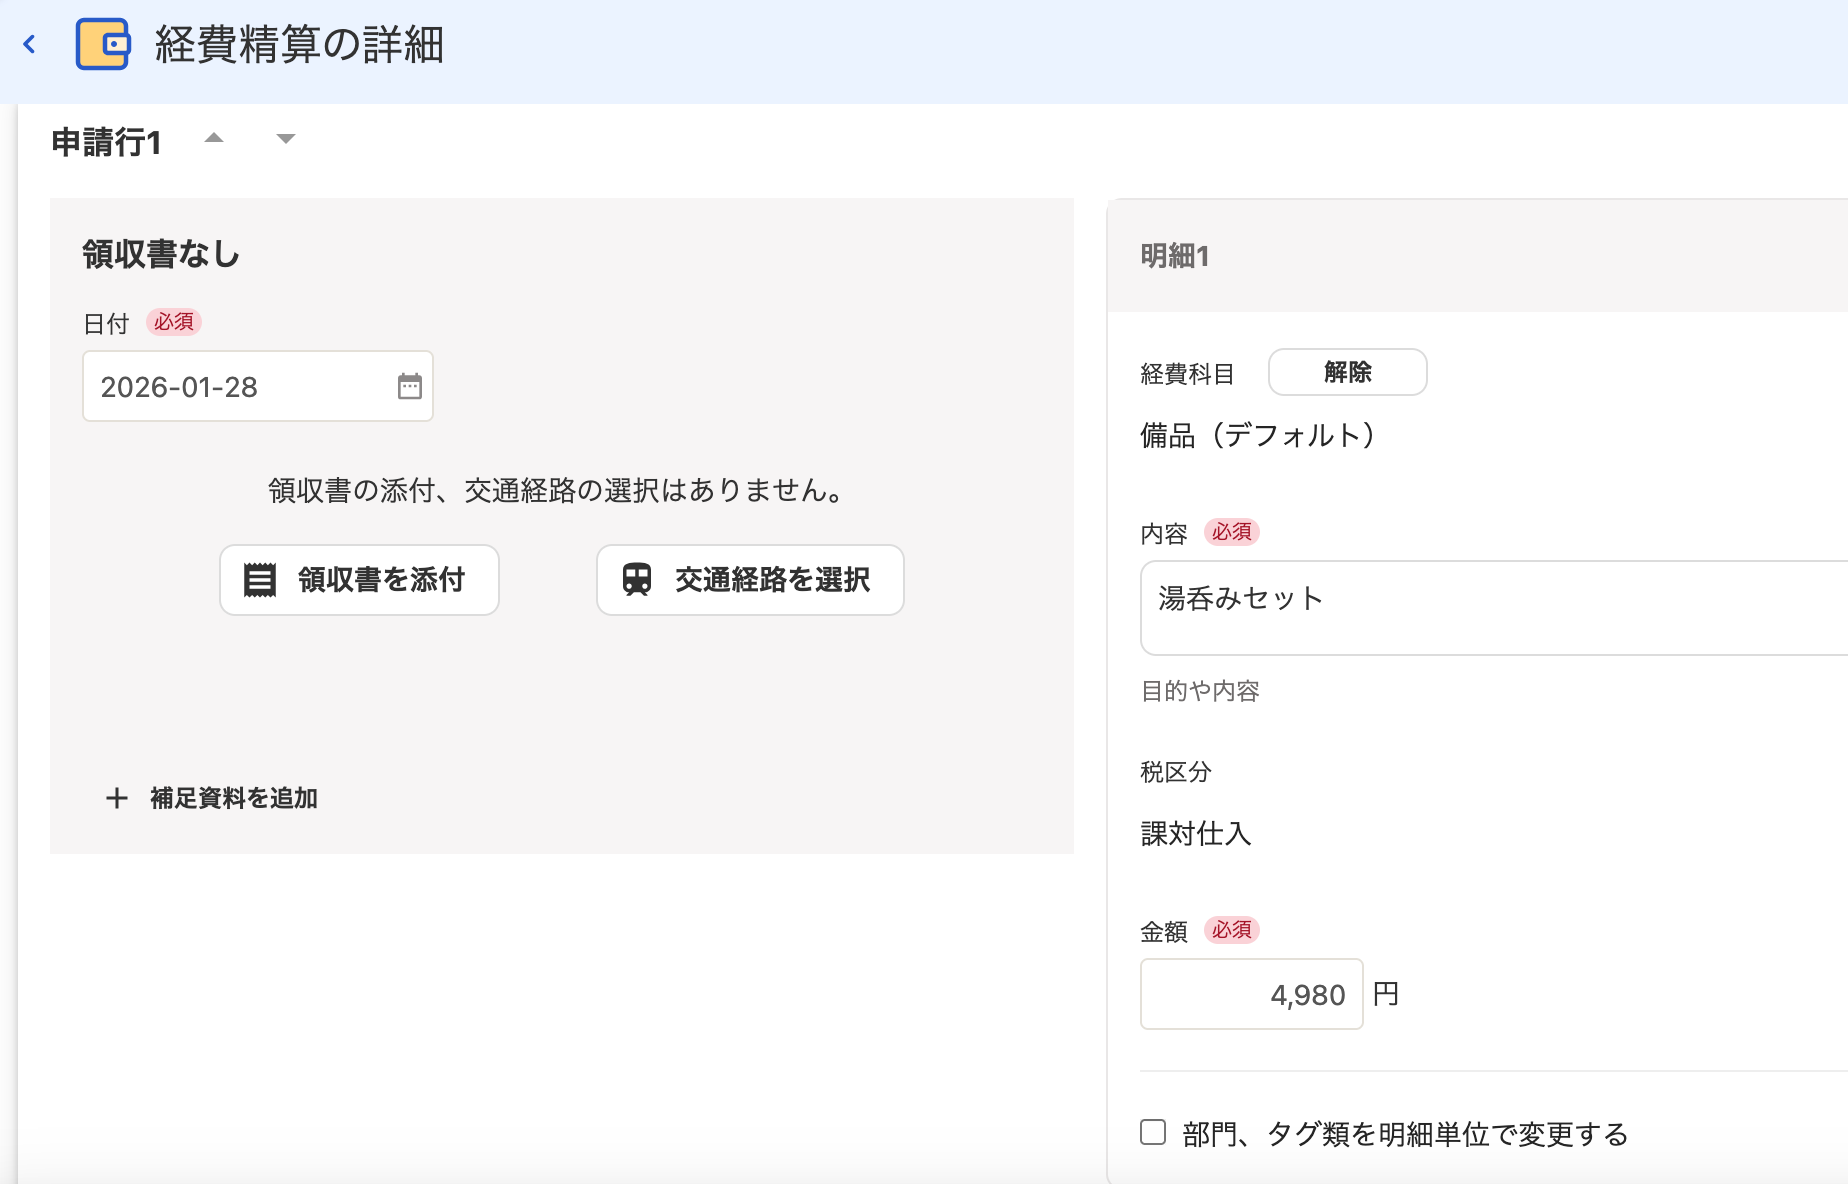Click the 円 currency unit label

point(1386,994)
